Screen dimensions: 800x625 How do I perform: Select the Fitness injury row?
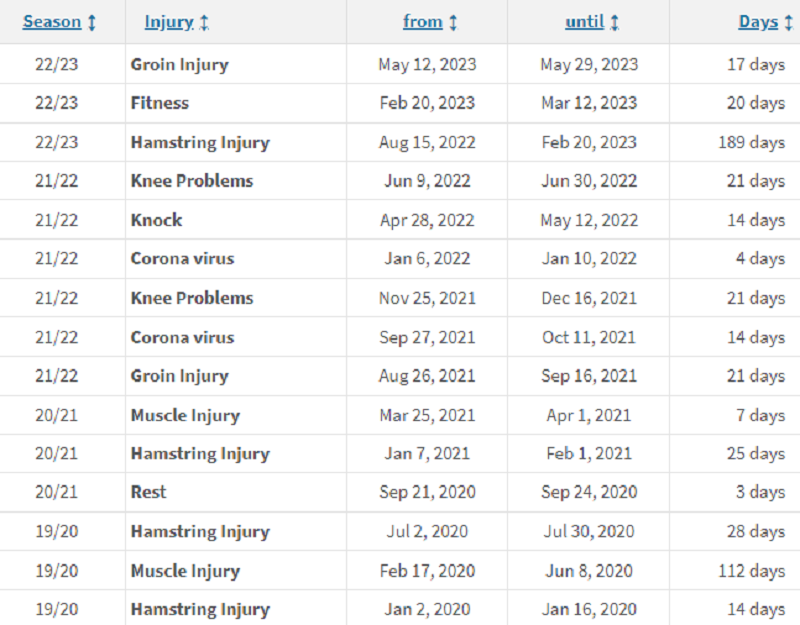(400, 103)
